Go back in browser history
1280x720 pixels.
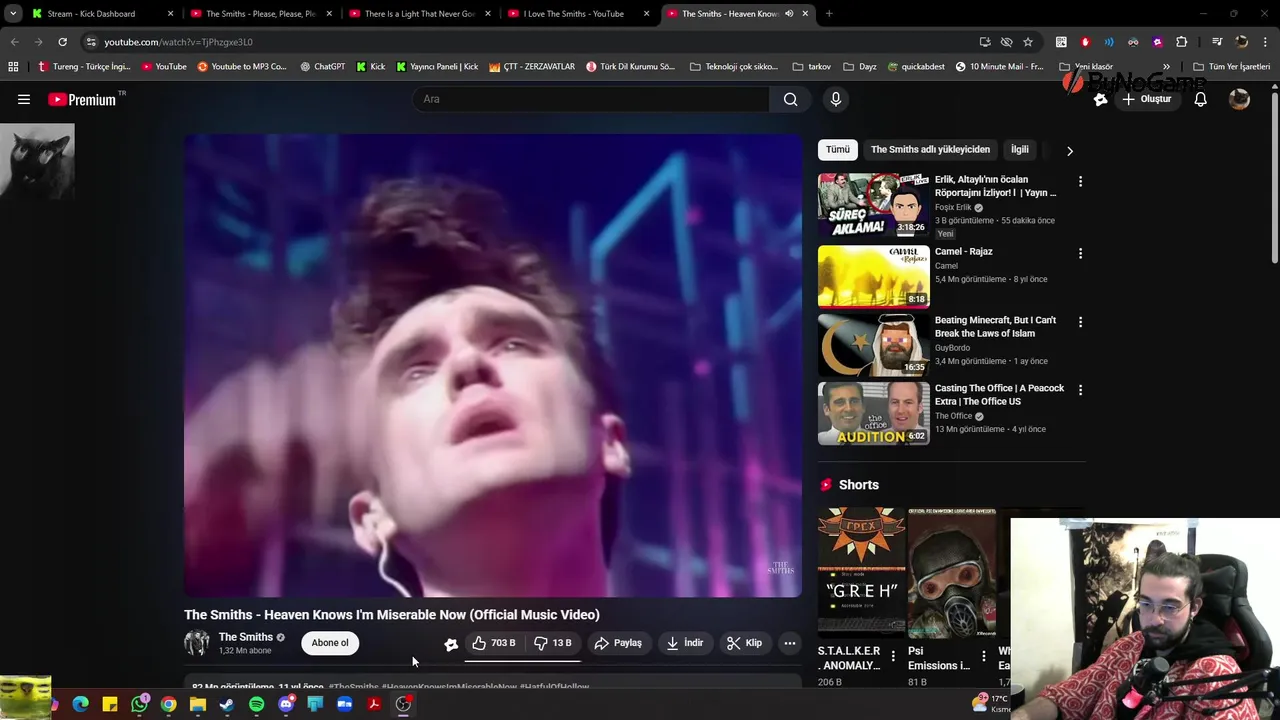click(x=14, y=42)
